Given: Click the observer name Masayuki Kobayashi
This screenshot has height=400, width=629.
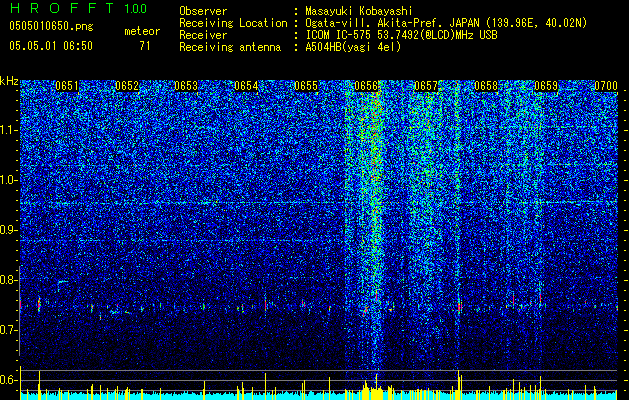Looking at the screenshot, I should point(359,11).
